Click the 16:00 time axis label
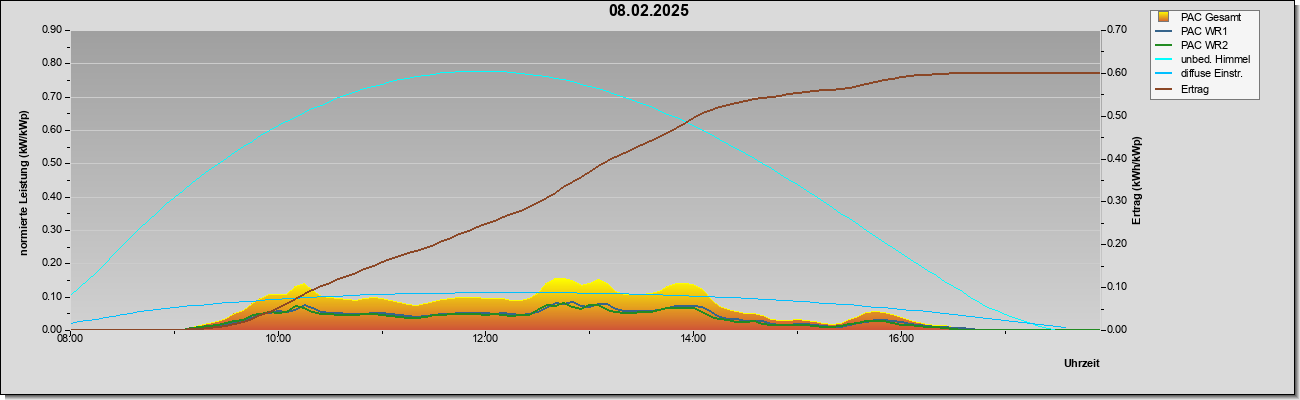Viewport: 1300px width, 400px height. pyautogui.click(x=901, y=339)
